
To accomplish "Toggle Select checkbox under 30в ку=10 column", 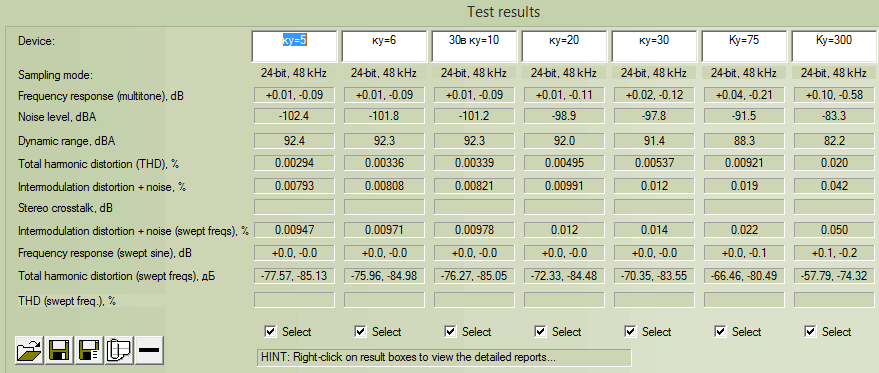I will click(450, 331).
